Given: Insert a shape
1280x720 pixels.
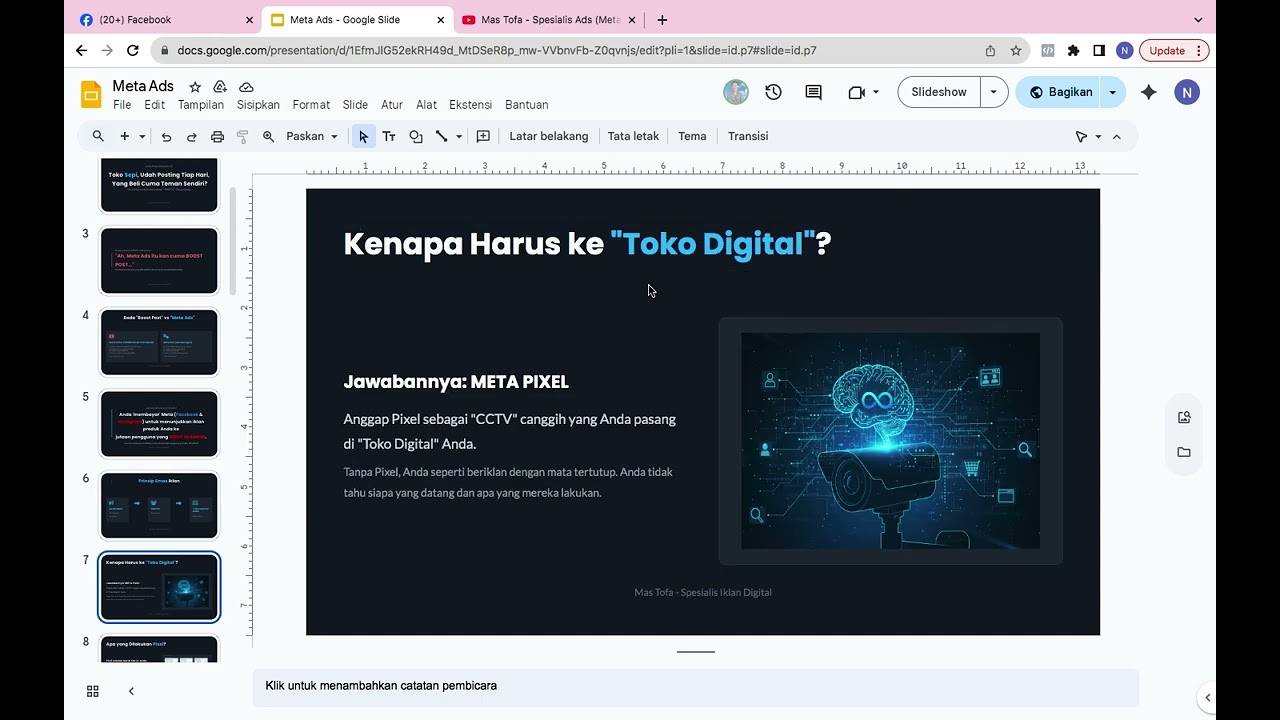Looking at the screenshot, I should (416, 136).
